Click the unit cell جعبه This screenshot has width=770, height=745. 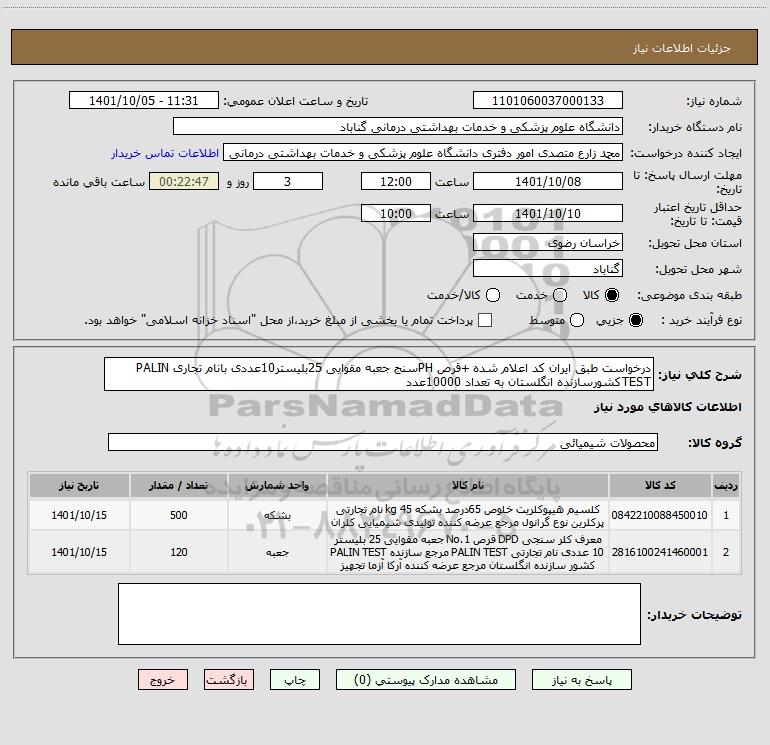point(277,552)
